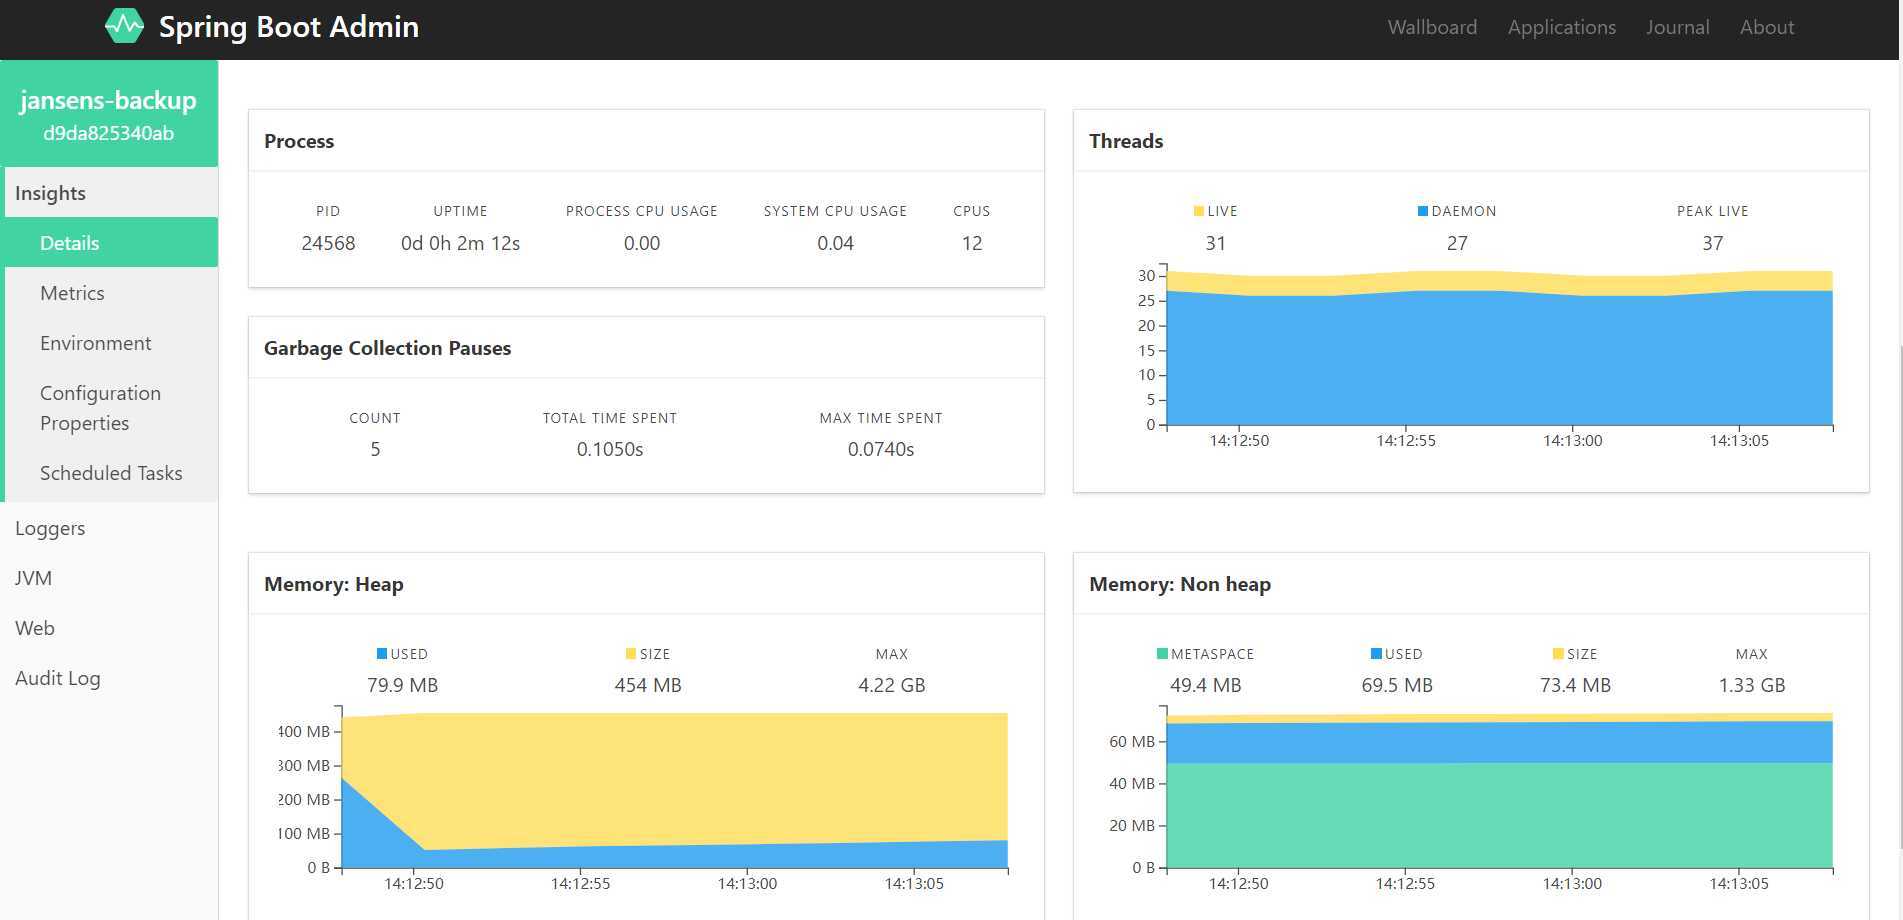
Task: Click the Memory: Non heap heading
Action: coord(1180,584)
